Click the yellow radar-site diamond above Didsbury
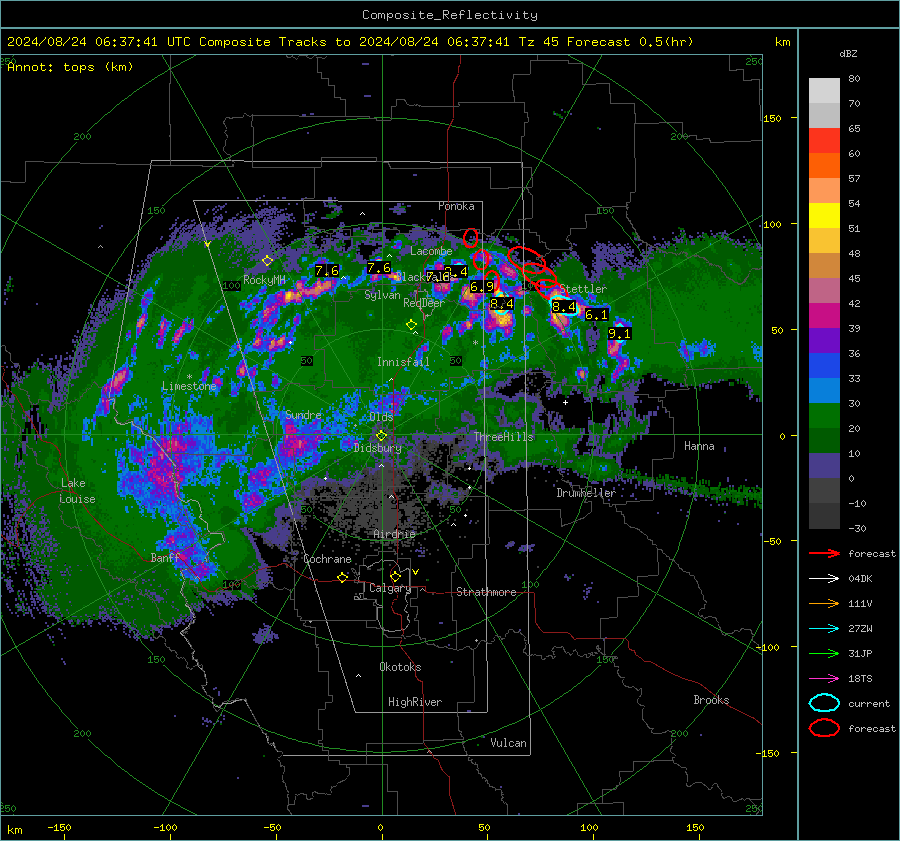The width and height of the screenshot is (900, 841). [381, 436]
